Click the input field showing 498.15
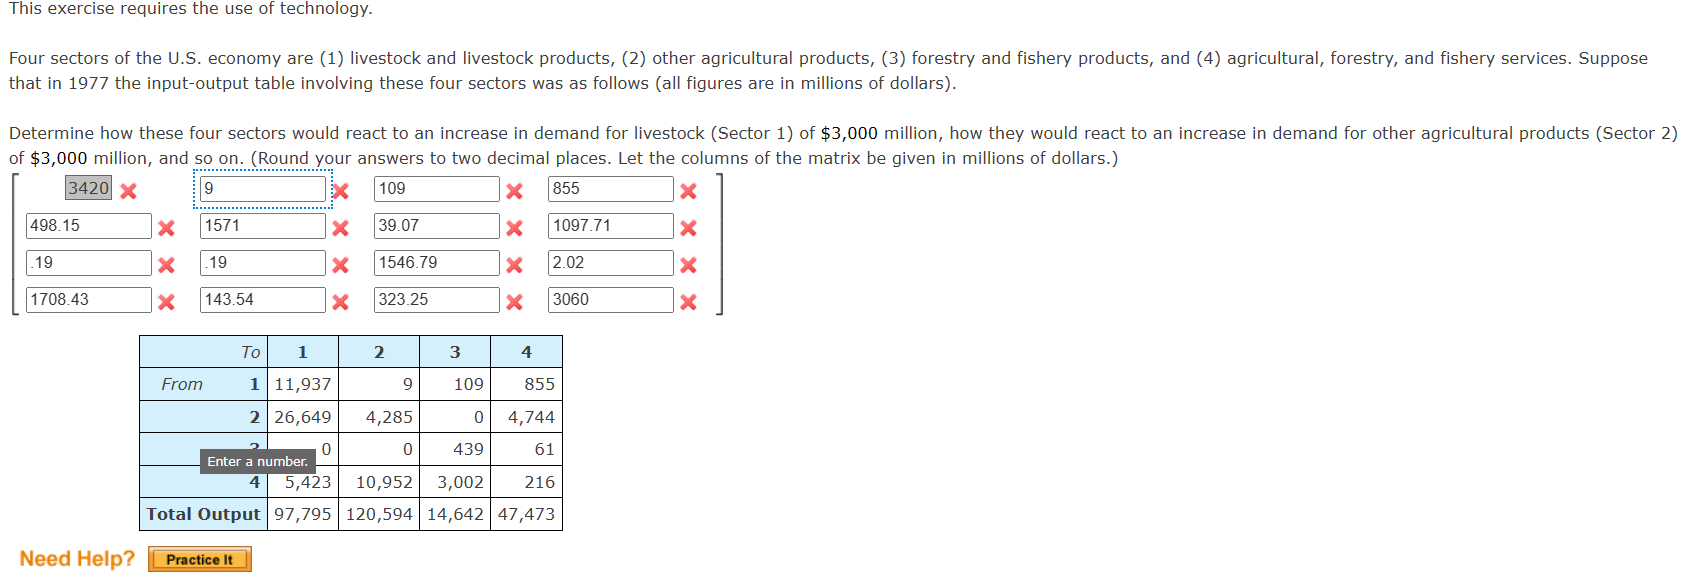Screen dimensions: 1693x587 [x=88, y=225]
